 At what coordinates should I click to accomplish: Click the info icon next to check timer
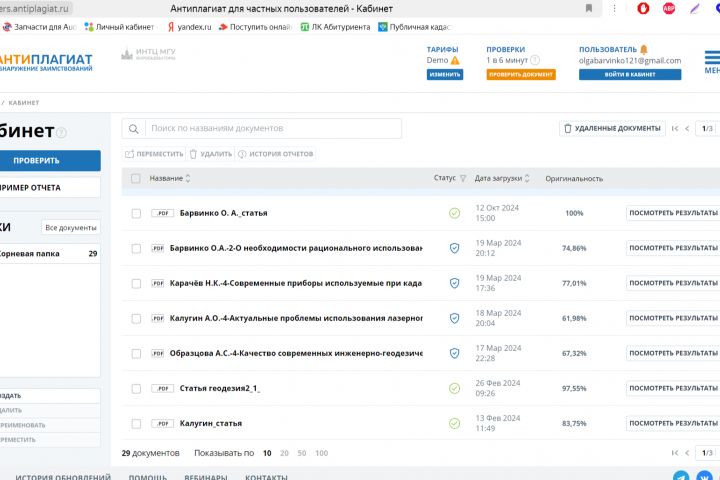(x=535, y=60)
